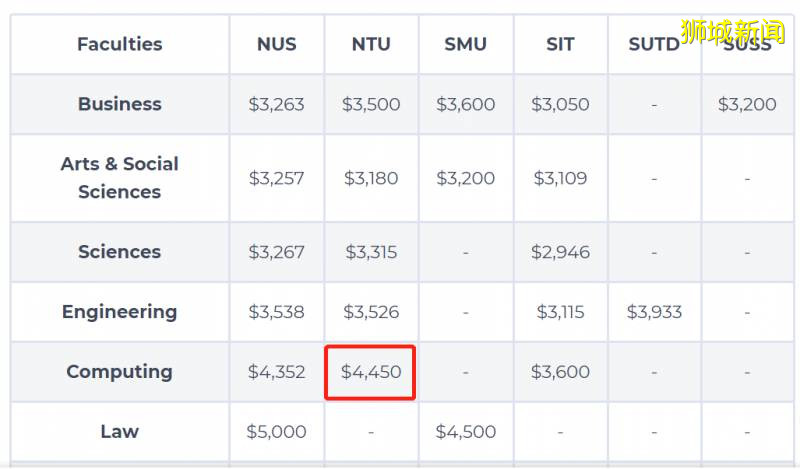Viewport: 800px width, 469px height.
Task: Click the NUS Law salary $5,000
Action: [276, 432]
